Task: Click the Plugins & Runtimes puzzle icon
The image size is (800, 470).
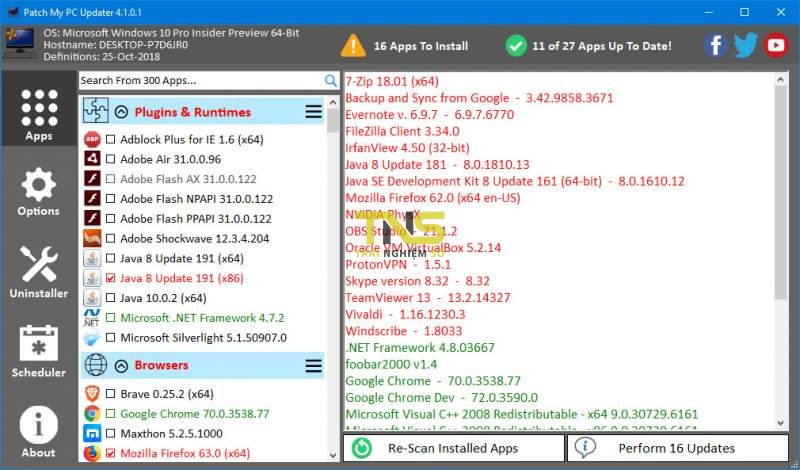Action: coord(96,111)
